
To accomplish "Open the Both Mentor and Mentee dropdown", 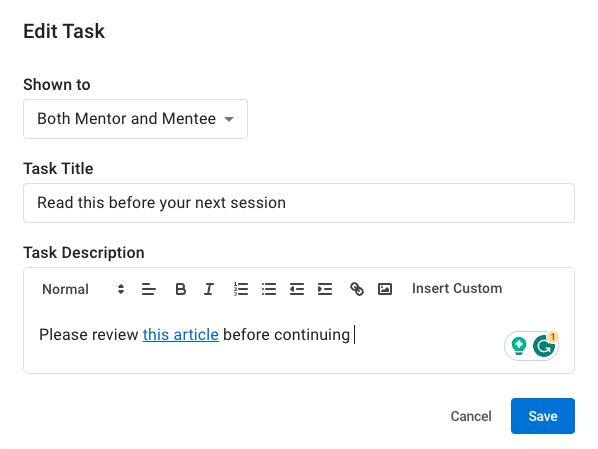I will point(135,119).
